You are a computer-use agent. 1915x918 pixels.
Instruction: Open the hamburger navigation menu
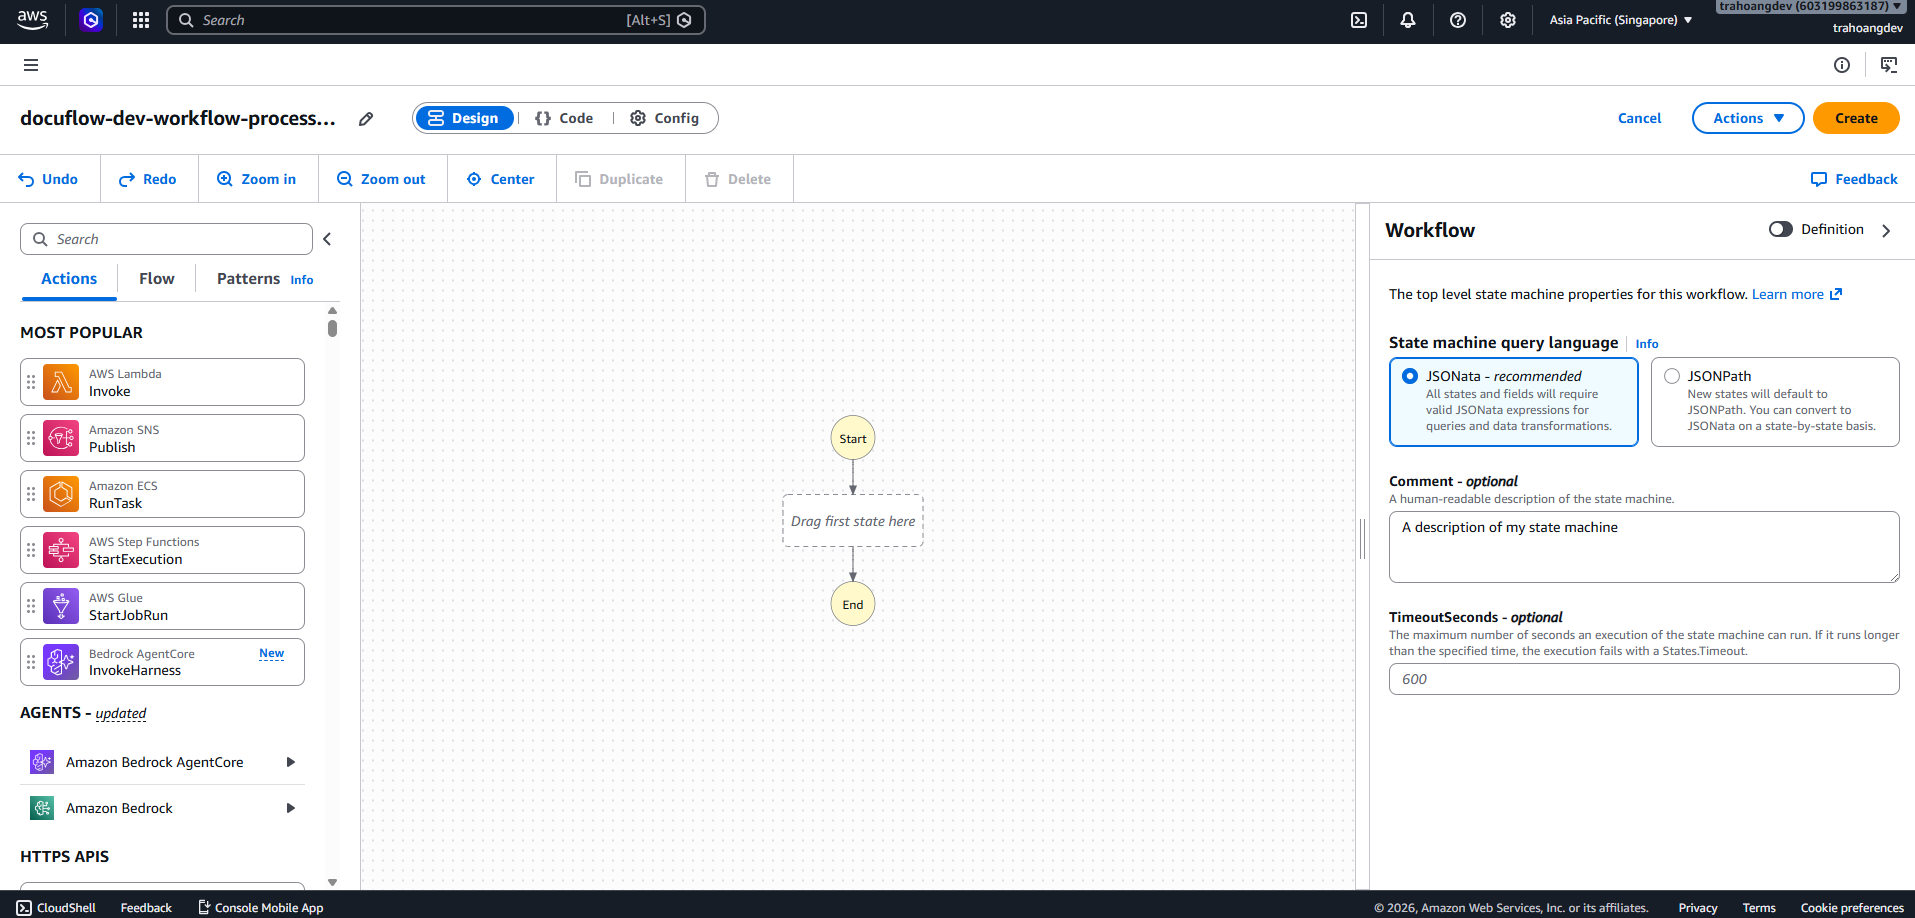coord(31,65)
